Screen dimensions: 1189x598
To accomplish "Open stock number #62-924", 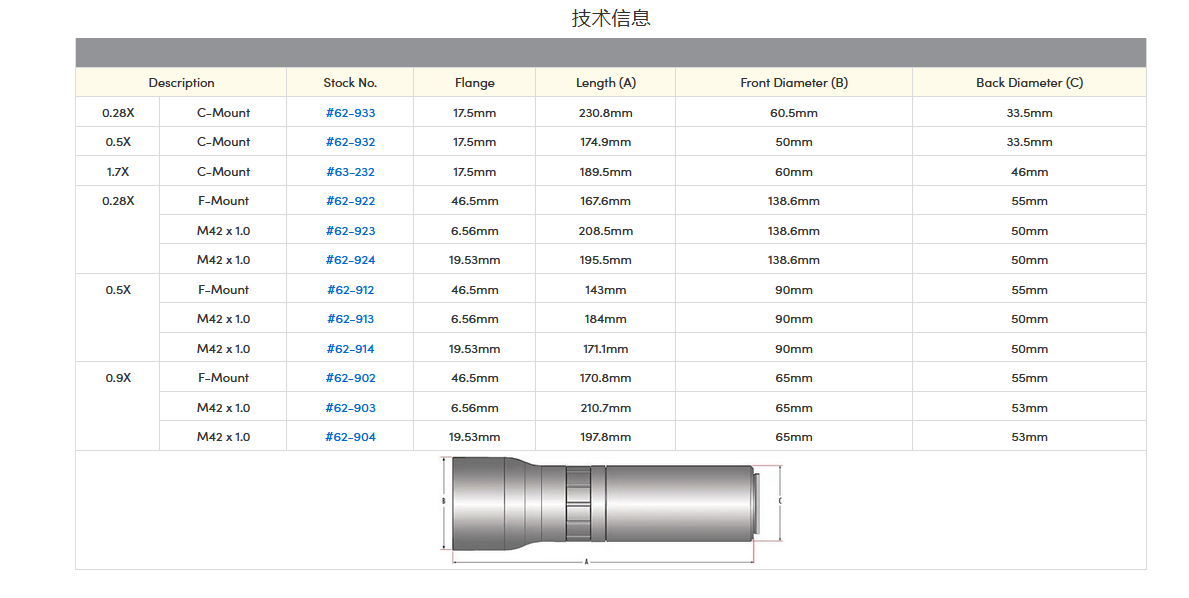I will pos(350,260).
